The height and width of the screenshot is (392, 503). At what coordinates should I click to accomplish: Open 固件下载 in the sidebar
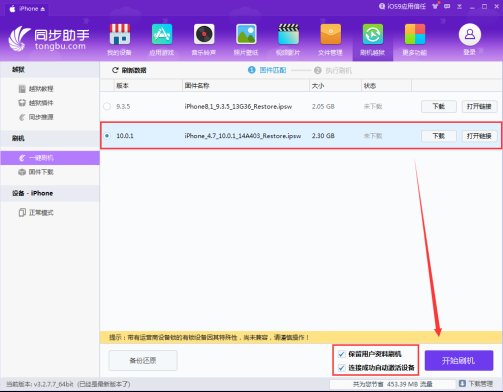coord(36,172)
